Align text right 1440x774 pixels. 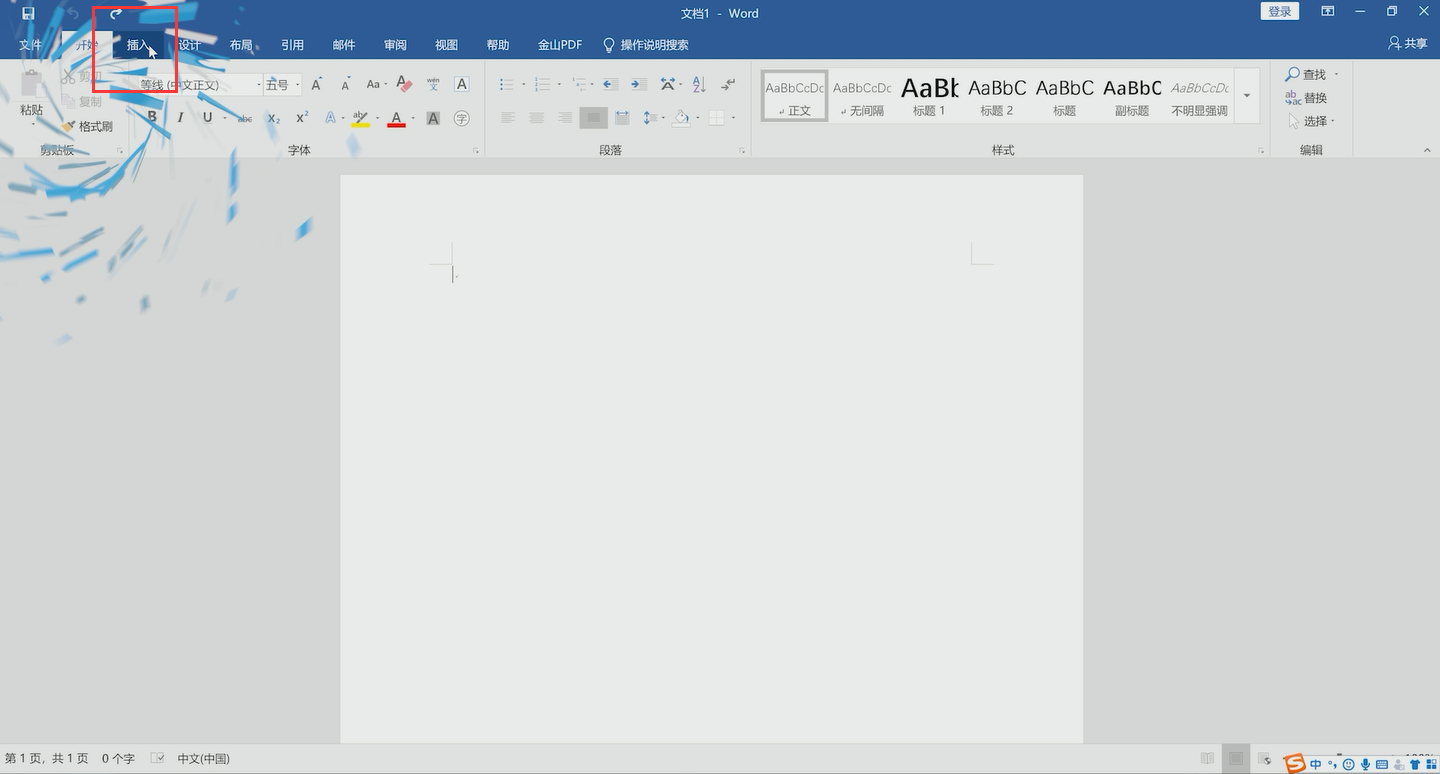565,118
